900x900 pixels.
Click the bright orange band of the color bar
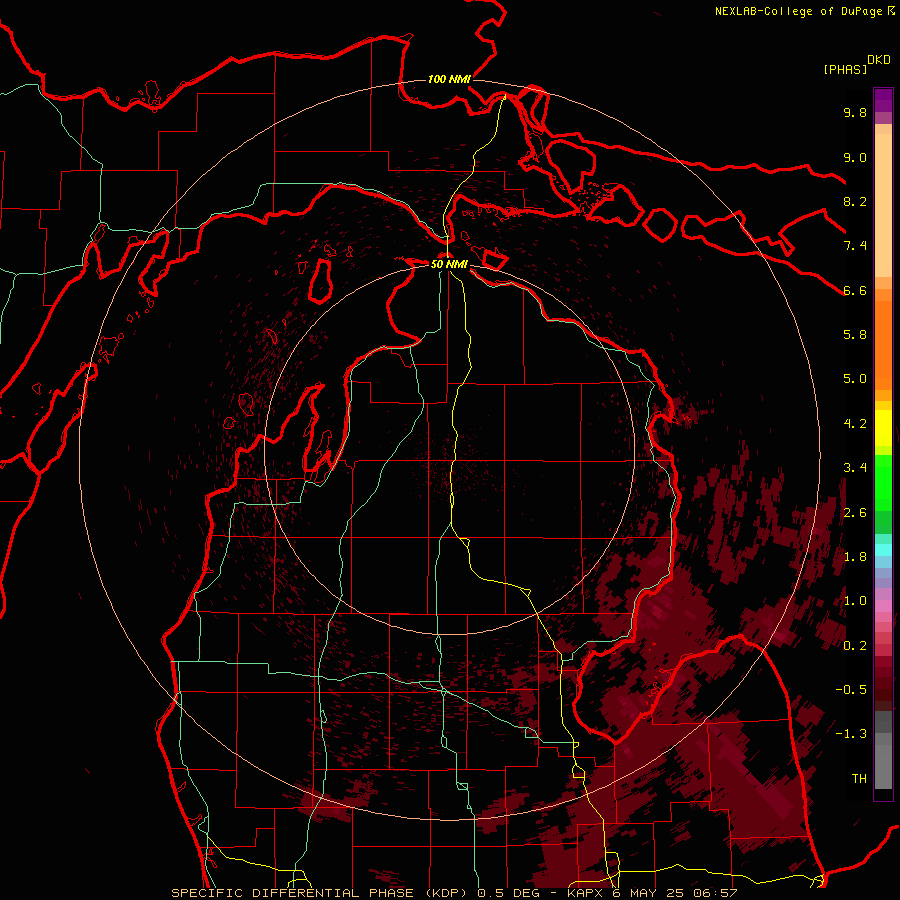click(883, 344)
